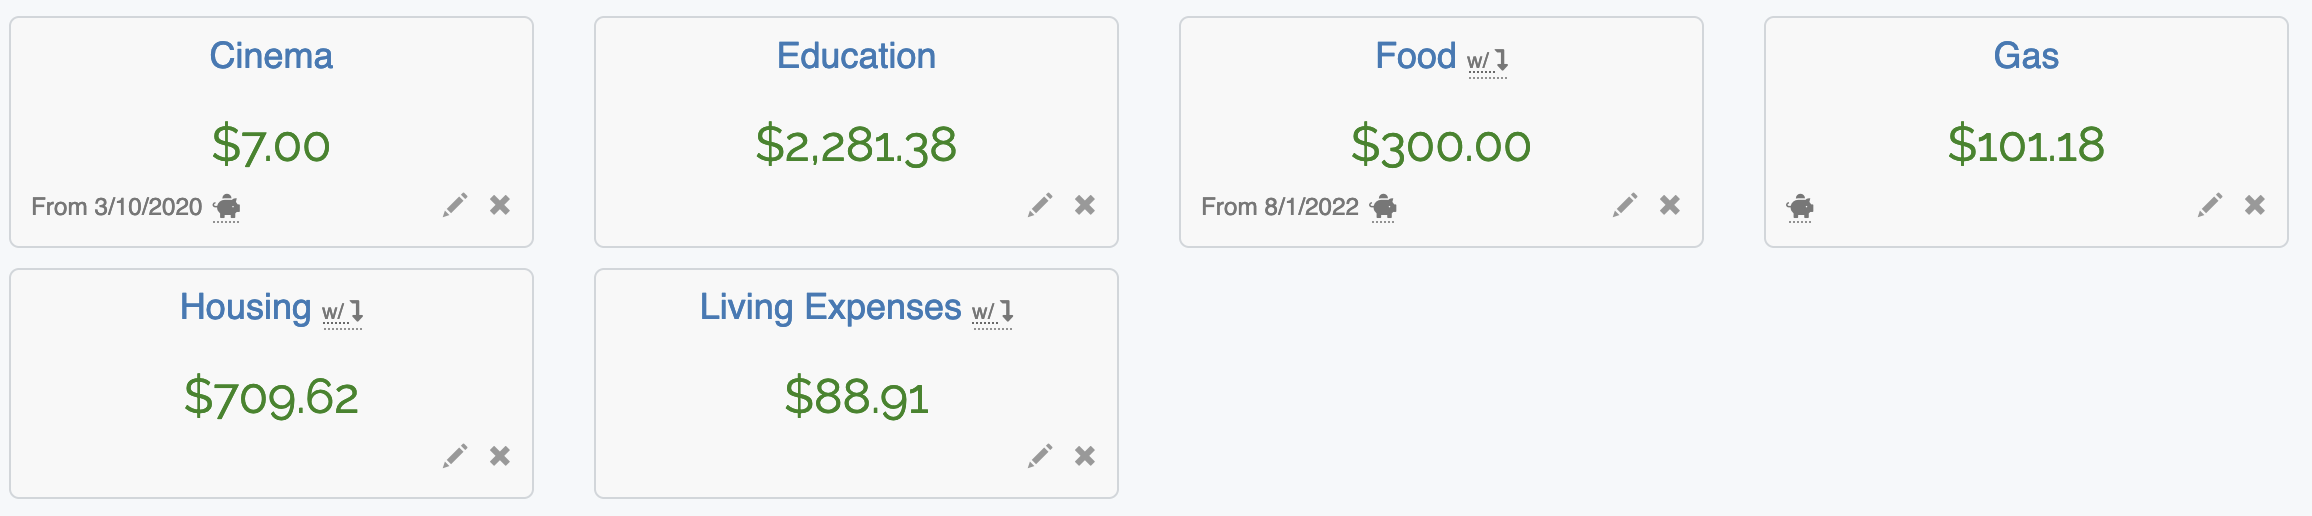Remove the Education category
This screenshot has height=516, width=2312.
(1085, 205)
